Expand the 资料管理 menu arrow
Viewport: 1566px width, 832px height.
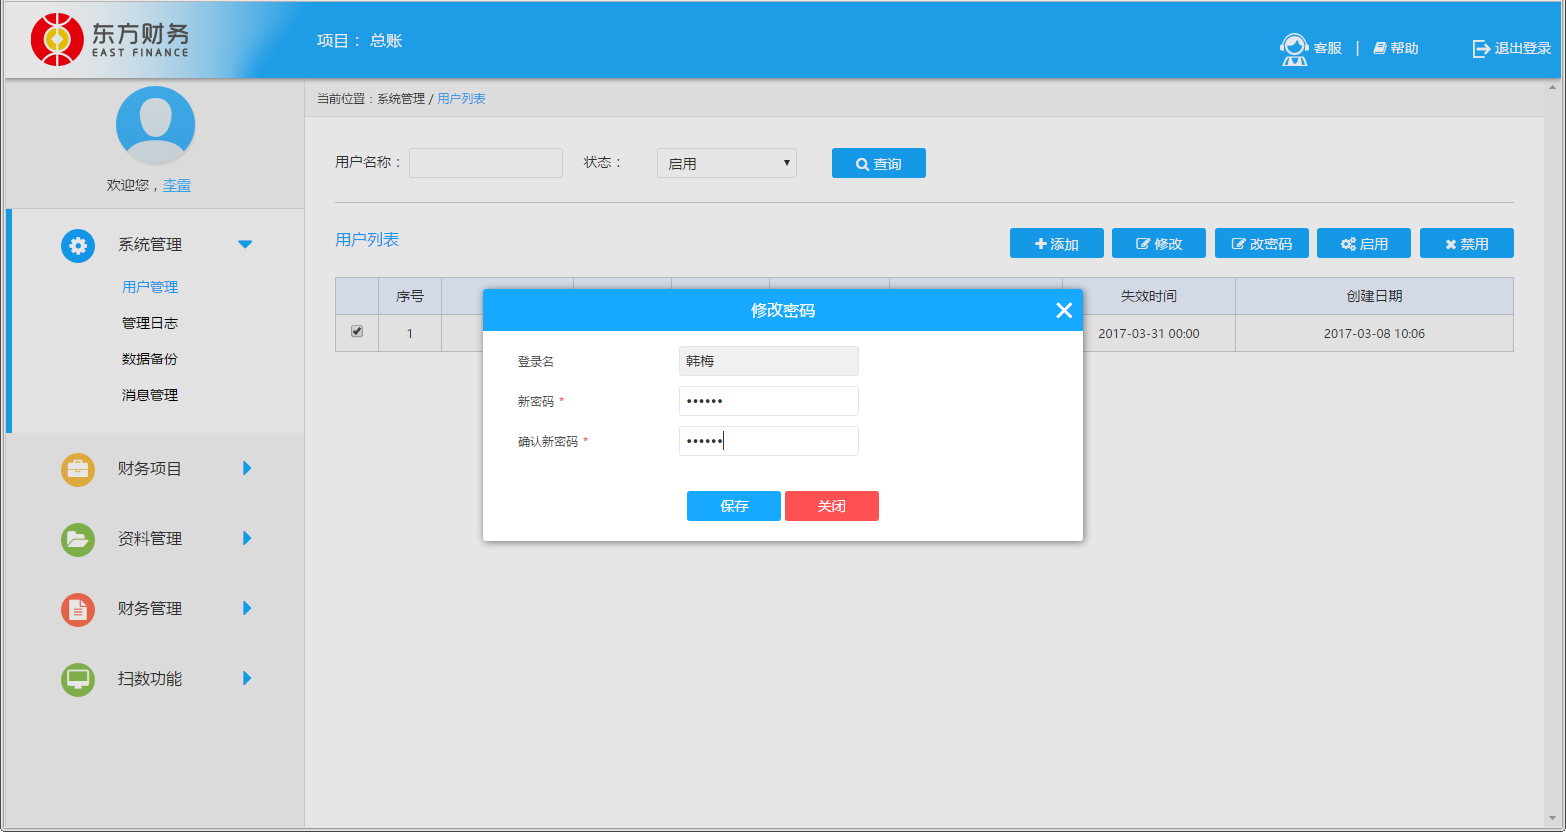(247, 538)
